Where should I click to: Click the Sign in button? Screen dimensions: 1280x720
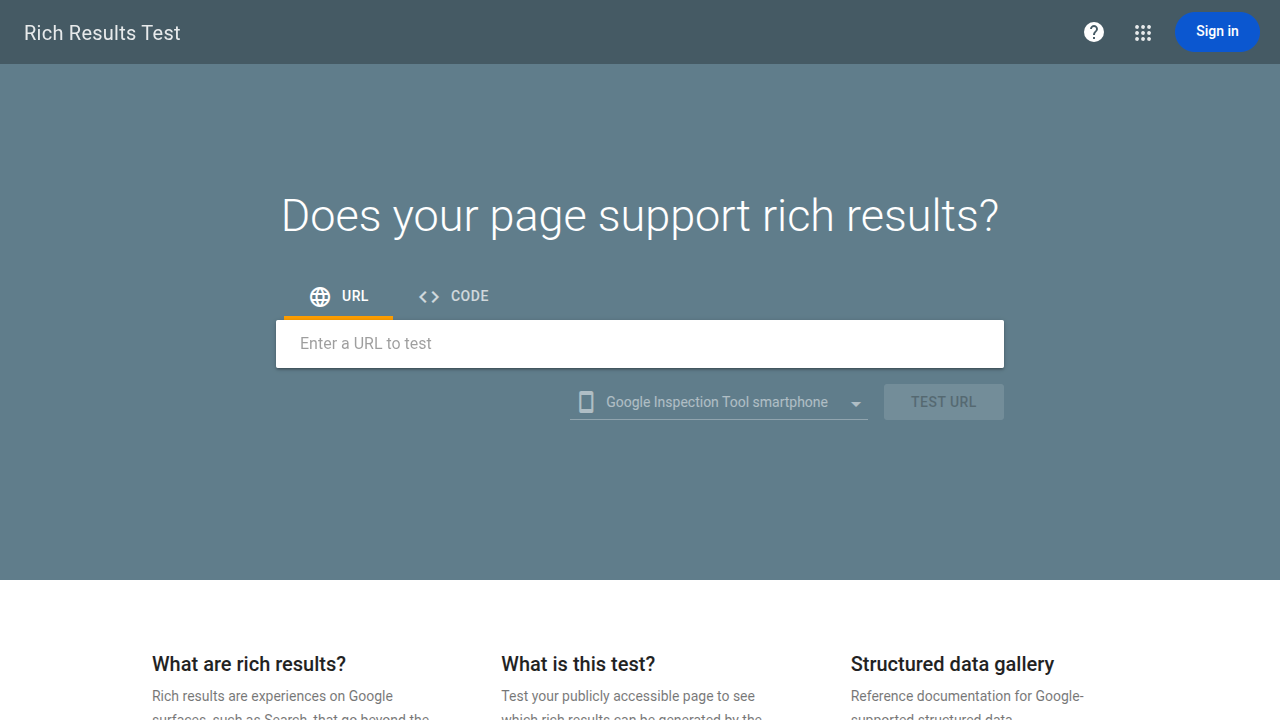[1217, 31]
